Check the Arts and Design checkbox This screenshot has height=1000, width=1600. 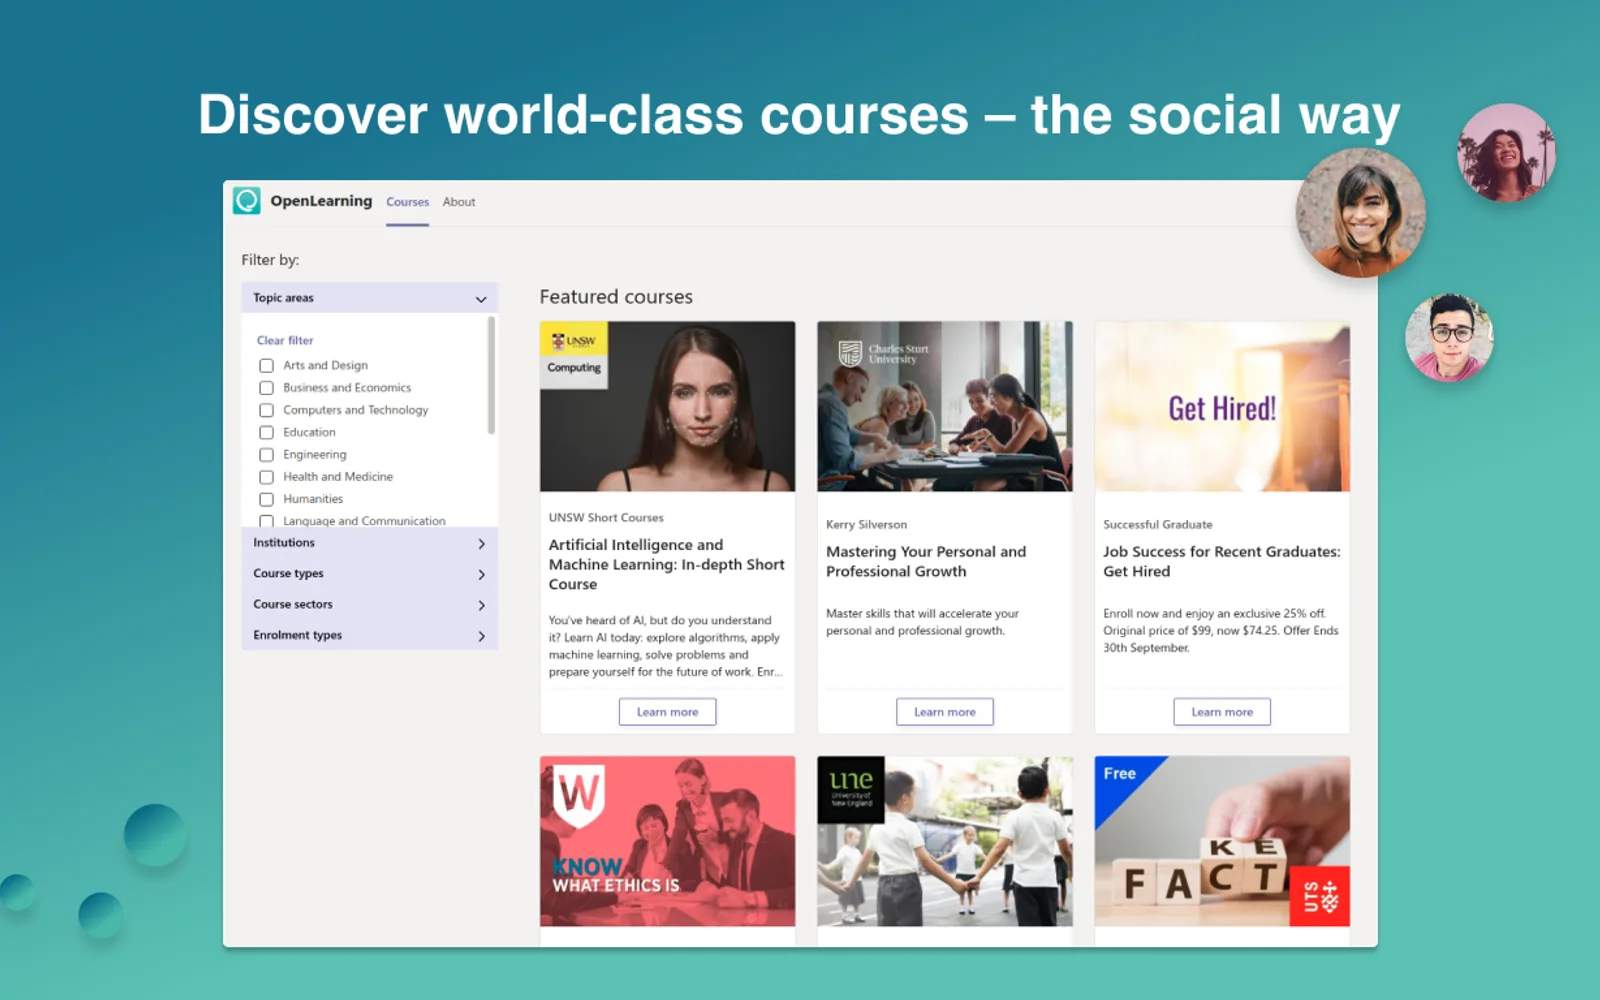point(266,366)
